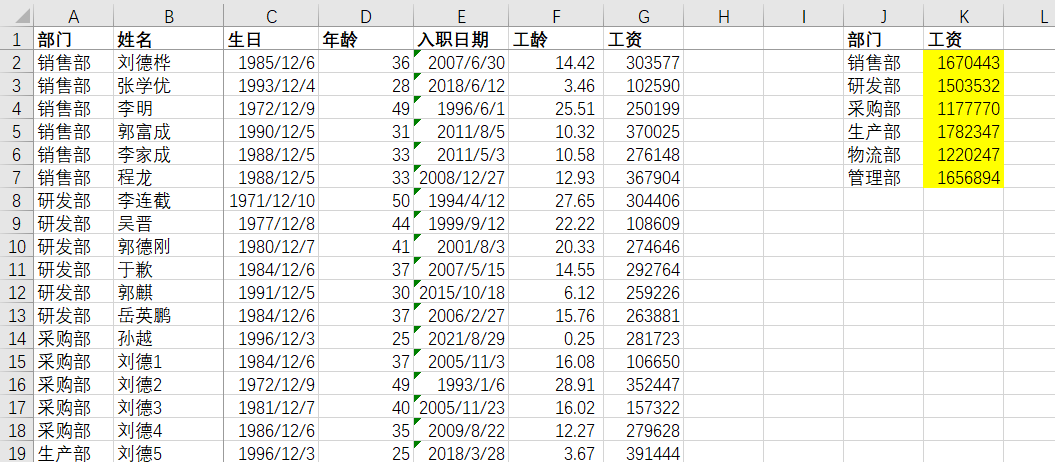Viewport: 1055px width, 462px height.
Task: Click the yellow total 1503532
Action: click(964, 86)
